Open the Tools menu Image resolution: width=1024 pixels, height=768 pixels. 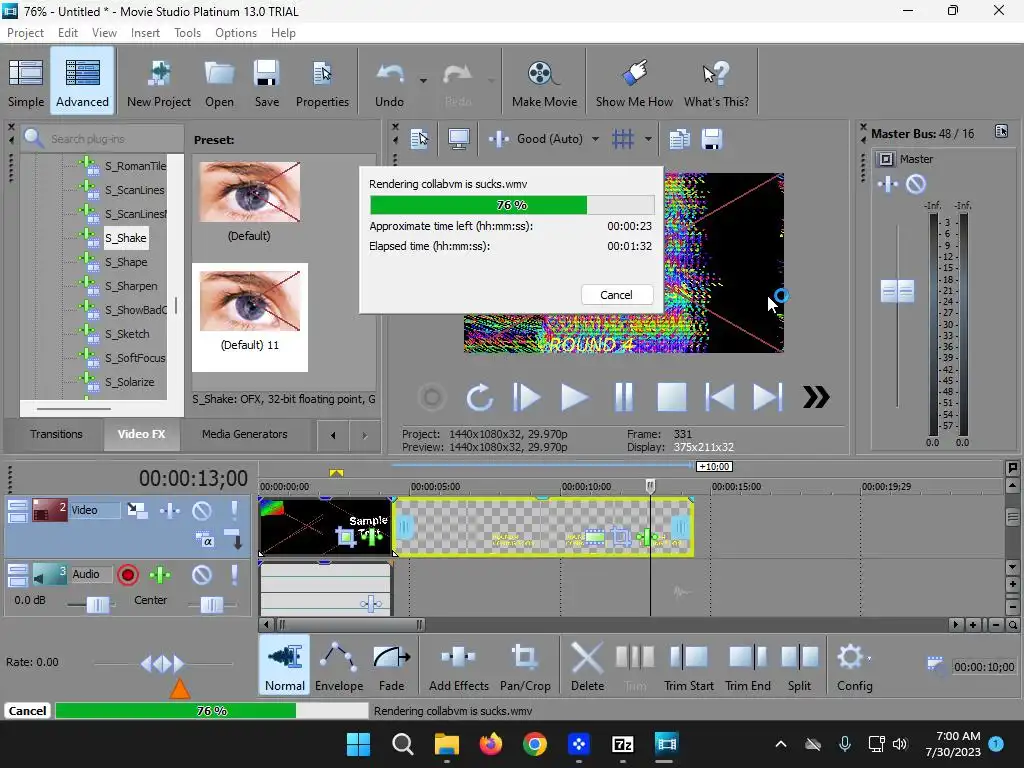(187, 33)
